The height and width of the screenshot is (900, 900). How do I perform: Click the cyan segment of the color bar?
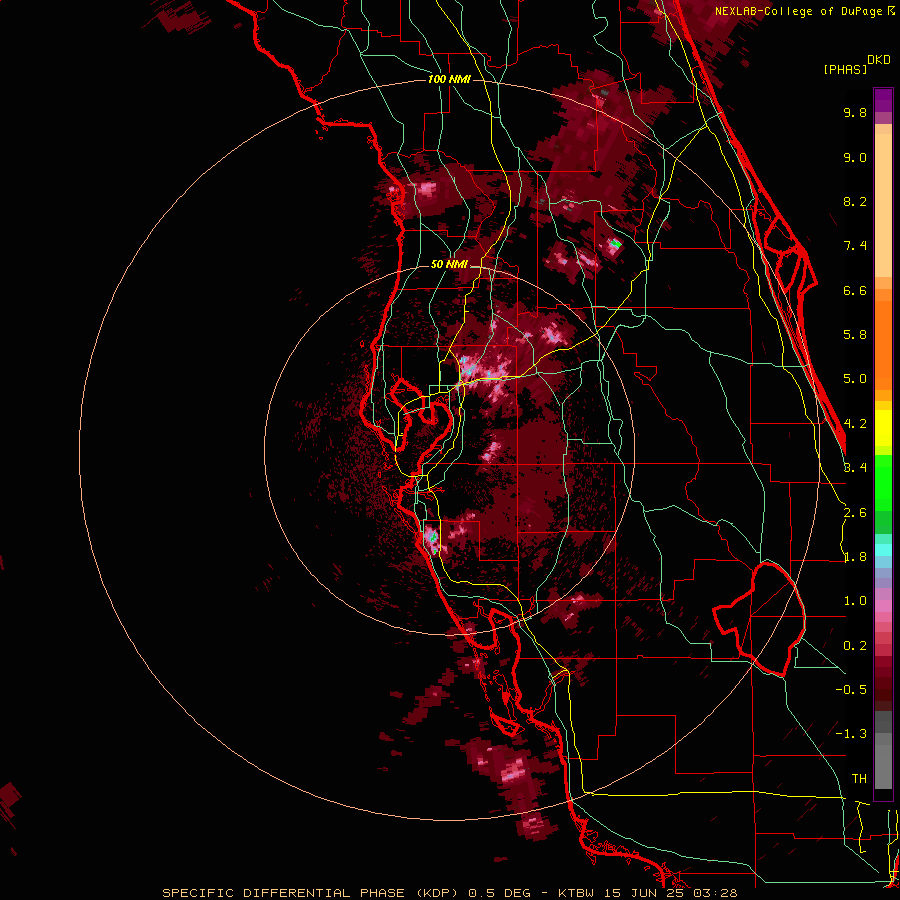(x=883, y=550)
